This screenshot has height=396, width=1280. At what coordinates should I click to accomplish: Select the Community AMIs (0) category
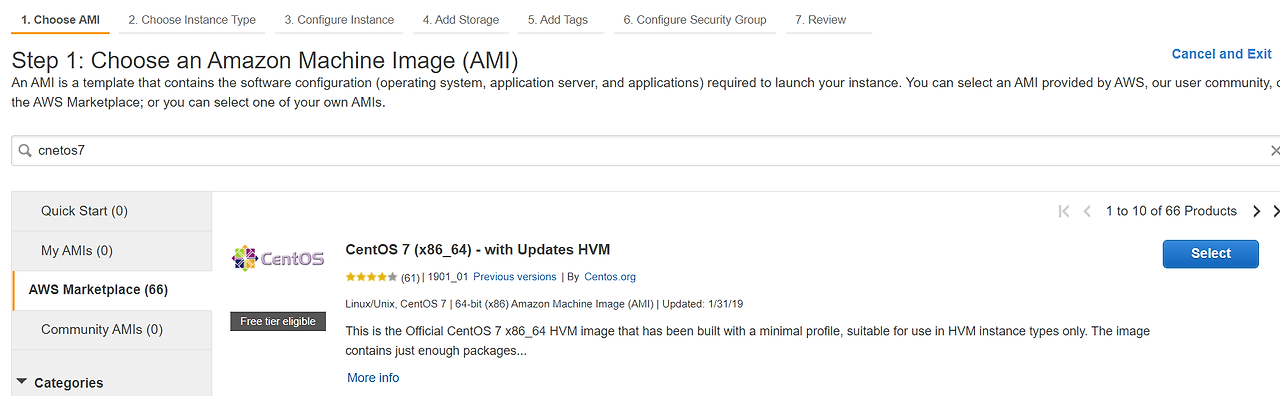pyautogui.click(x=112, y=329)
